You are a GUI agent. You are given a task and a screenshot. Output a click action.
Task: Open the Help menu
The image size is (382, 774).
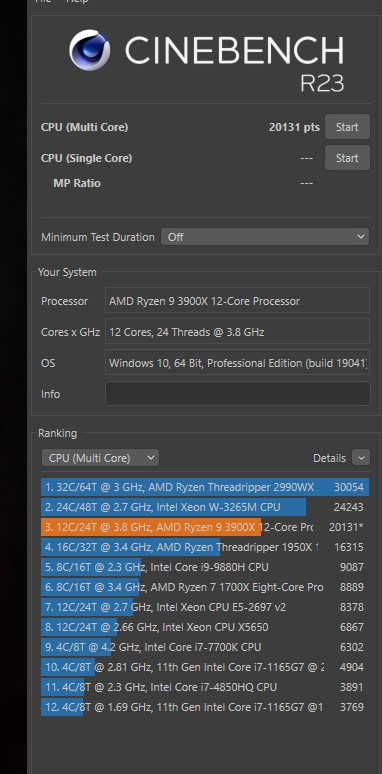[77, 1]
